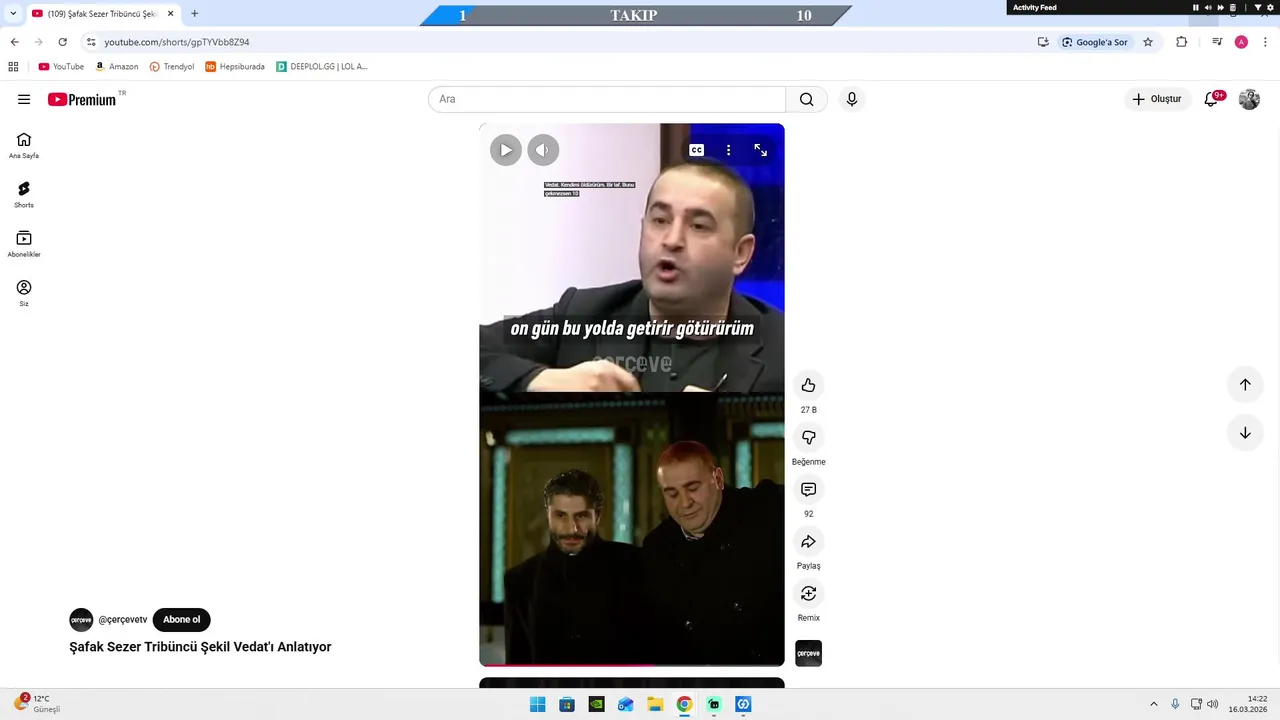Open a new browser tab
Image resolution: width=1280 pixels, height=720 pixels.
coord(194,14)
